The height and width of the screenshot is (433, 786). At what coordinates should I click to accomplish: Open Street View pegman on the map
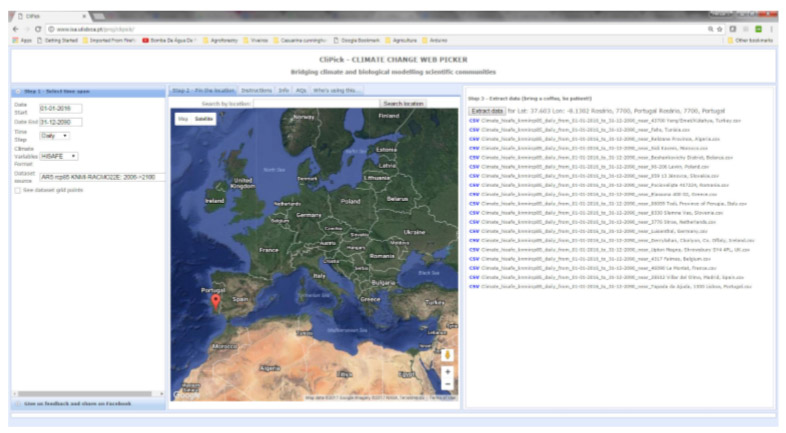tap(447, 355)
